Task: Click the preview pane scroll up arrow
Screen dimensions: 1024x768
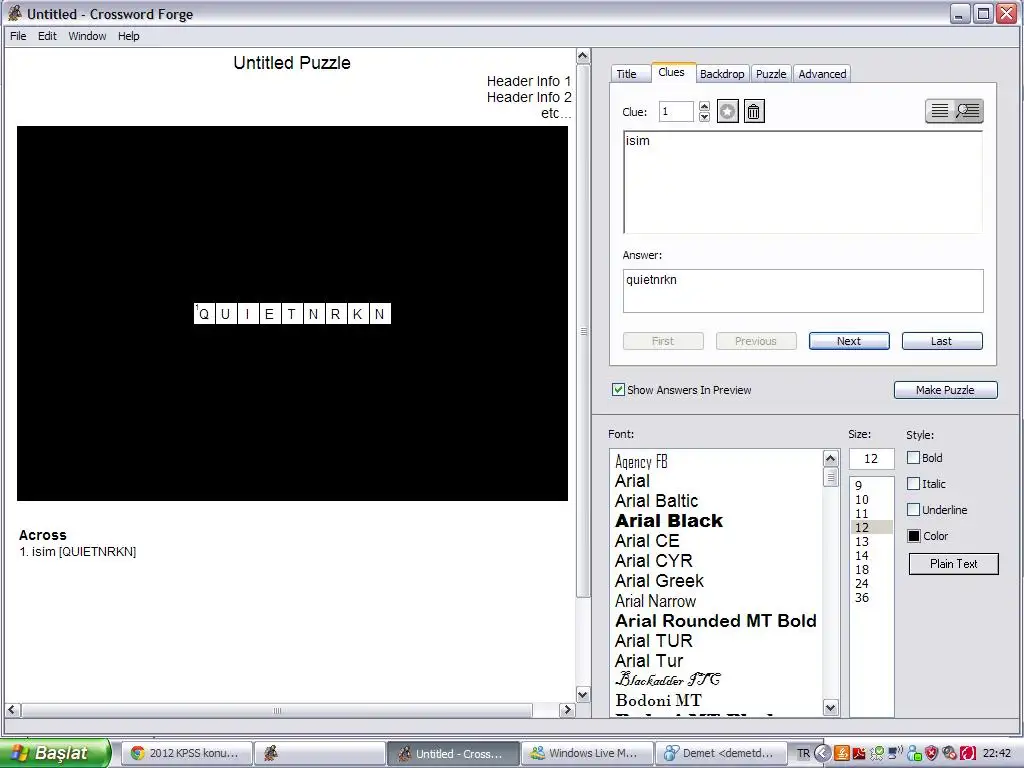Action: [583, 56]
